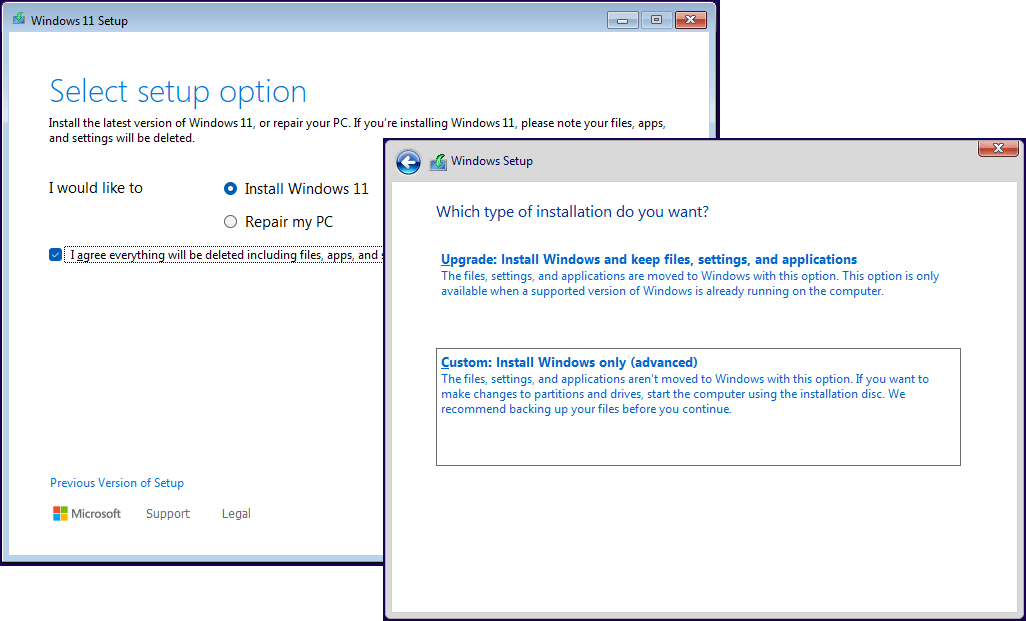Uncheck the 'I agree everything will be deleted' checkbox

55,254
